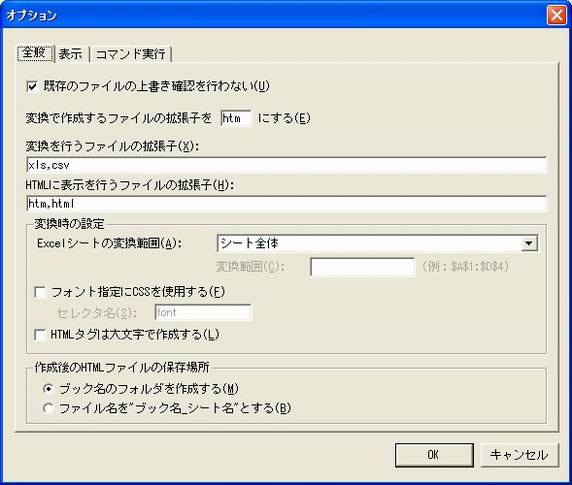
Task: Click the セレクタ名 font text field
Action: pos(203,313)
